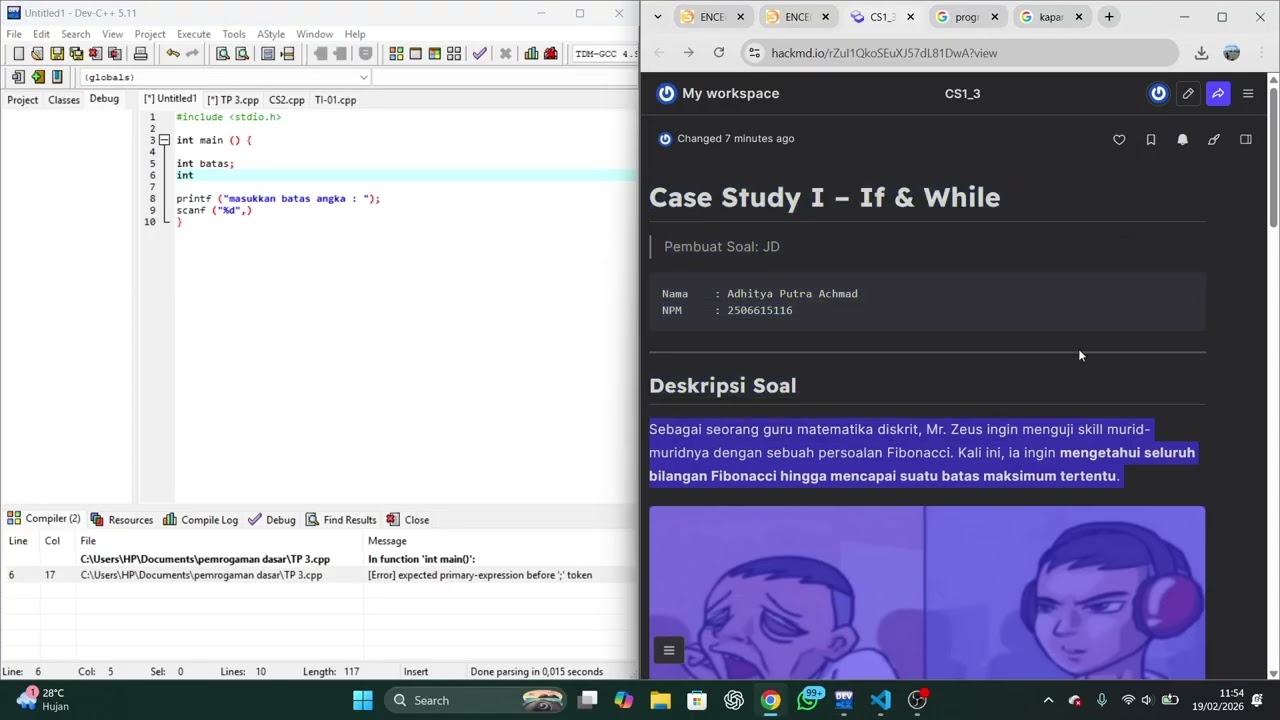This screenshot has height=720, width=1280.
Task: Toggle the HackMD side panel icon
Action: pos(1246,140)
